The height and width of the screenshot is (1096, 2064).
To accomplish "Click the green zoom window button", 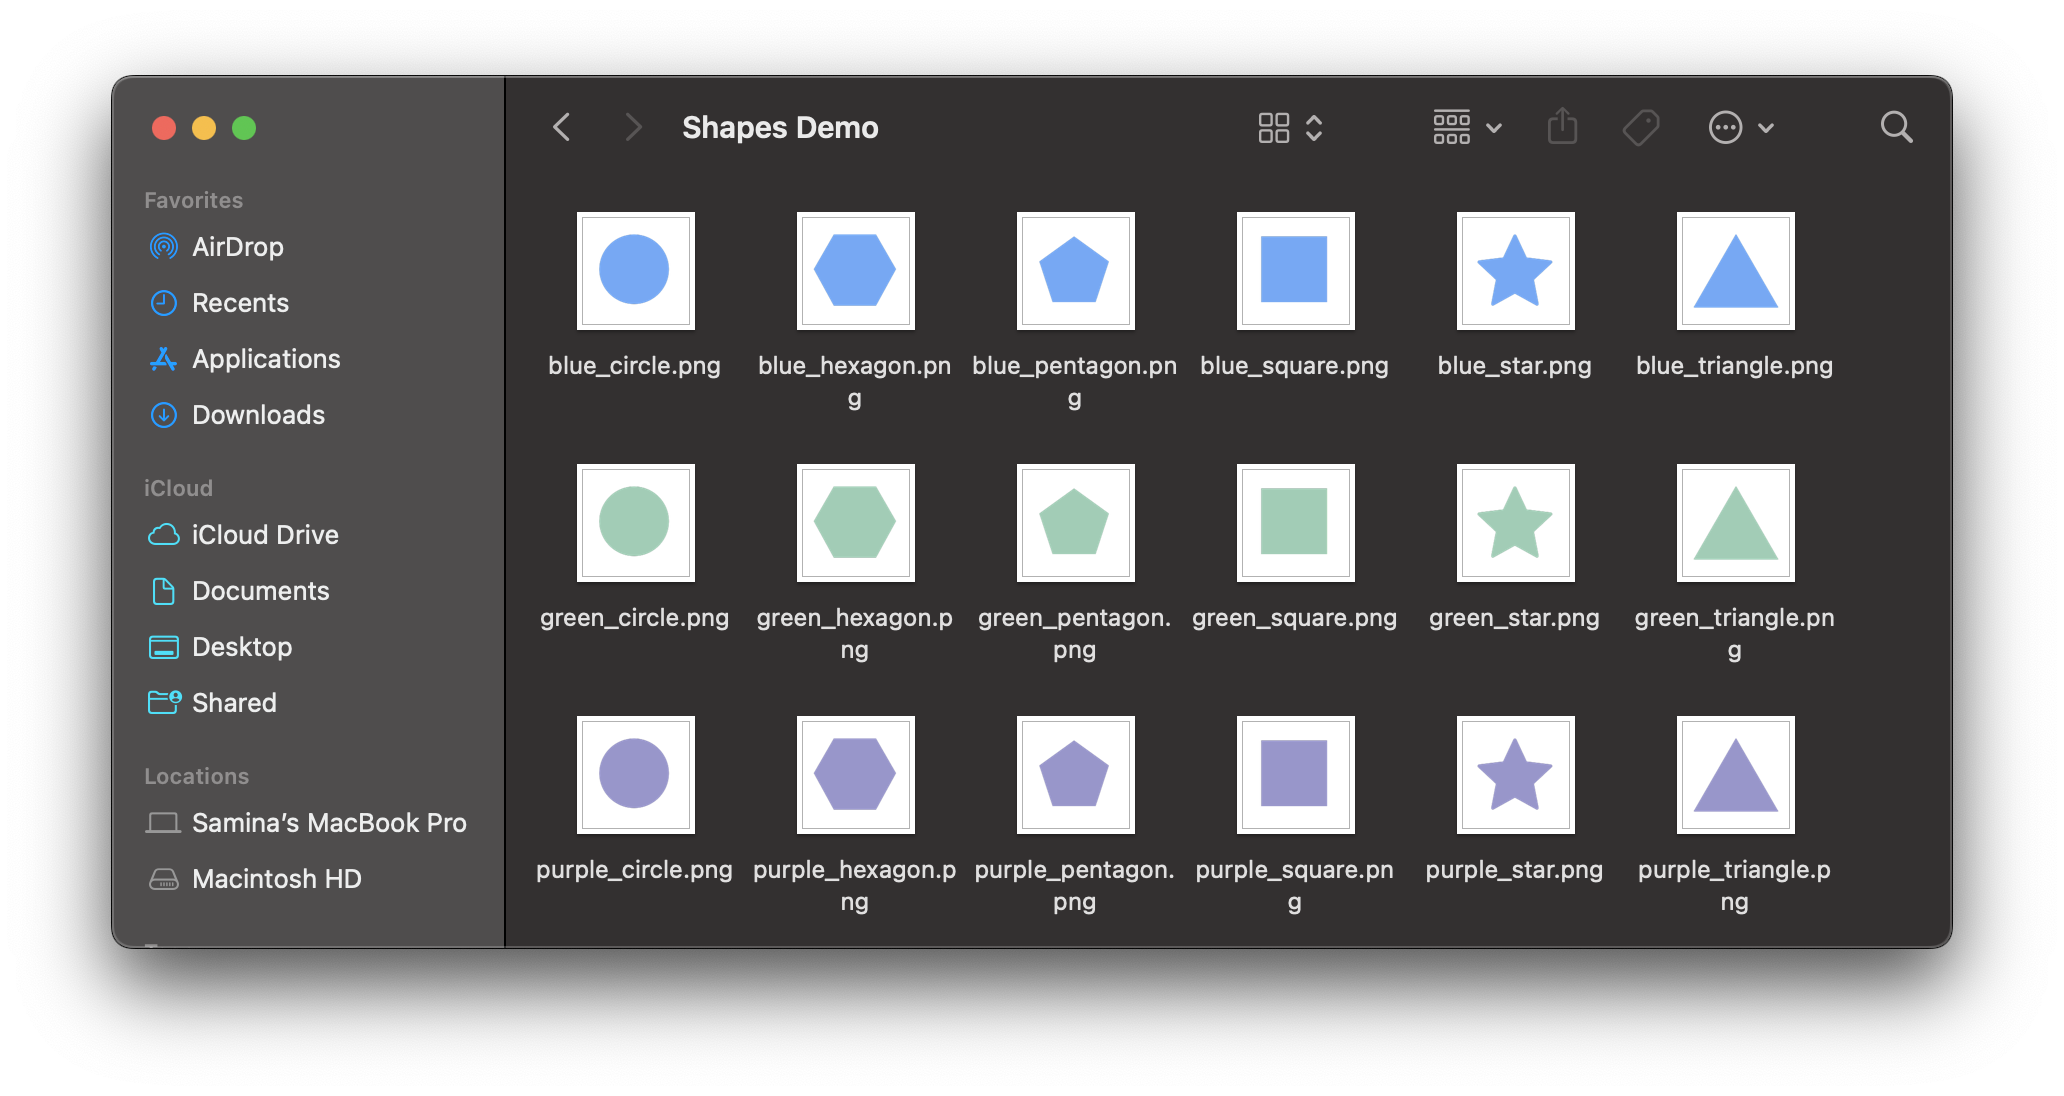I will pos(244,128).
